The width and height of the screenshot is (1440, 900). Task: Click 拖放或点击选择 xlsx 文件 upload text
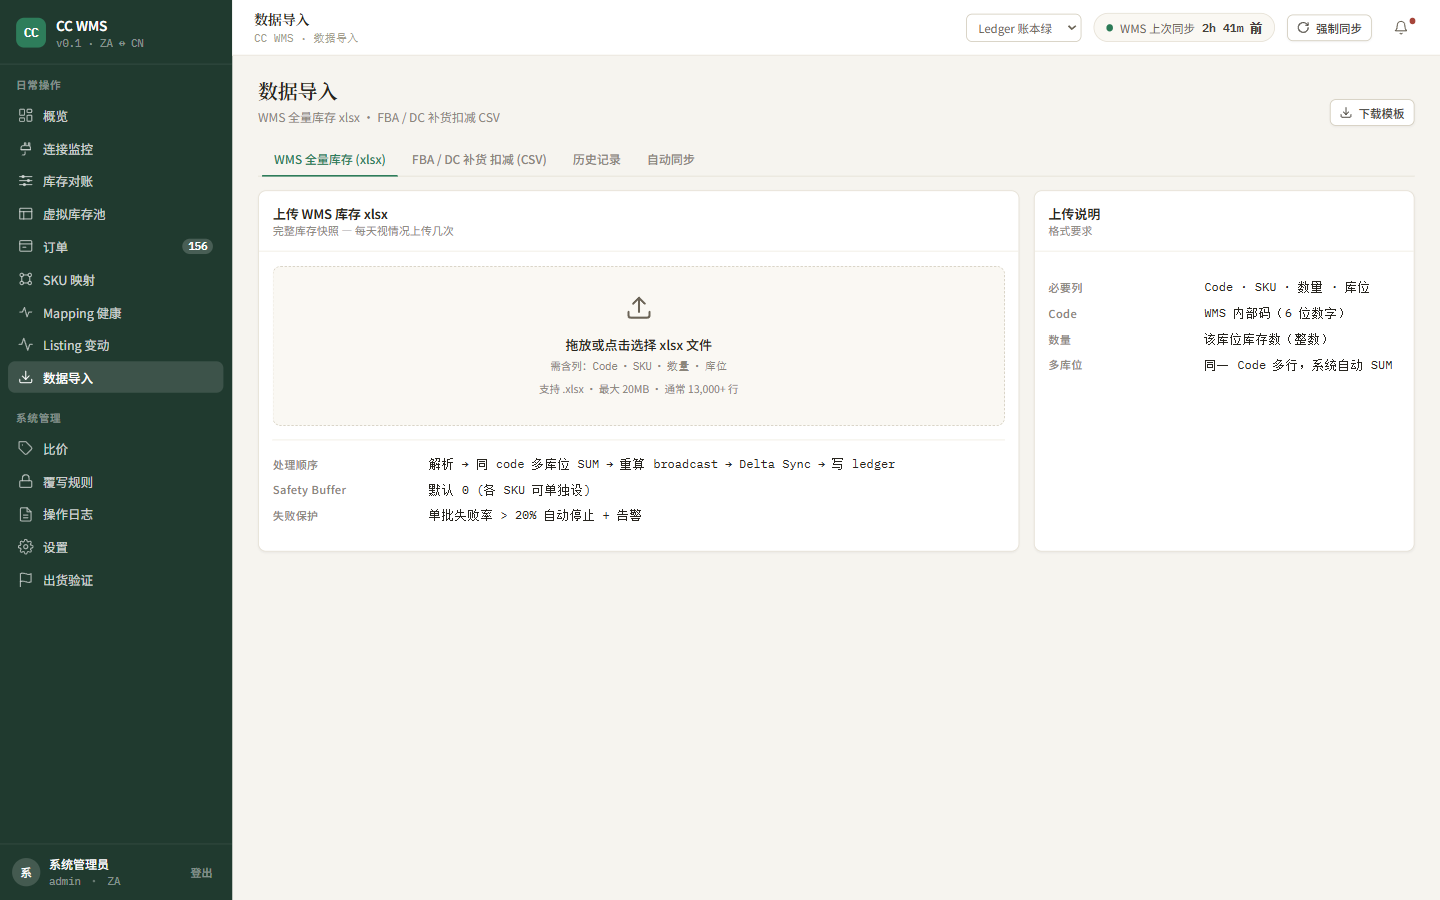639,345
